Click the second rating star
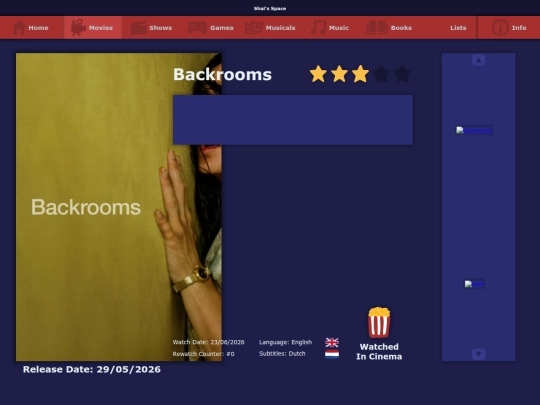 point(339,74)
